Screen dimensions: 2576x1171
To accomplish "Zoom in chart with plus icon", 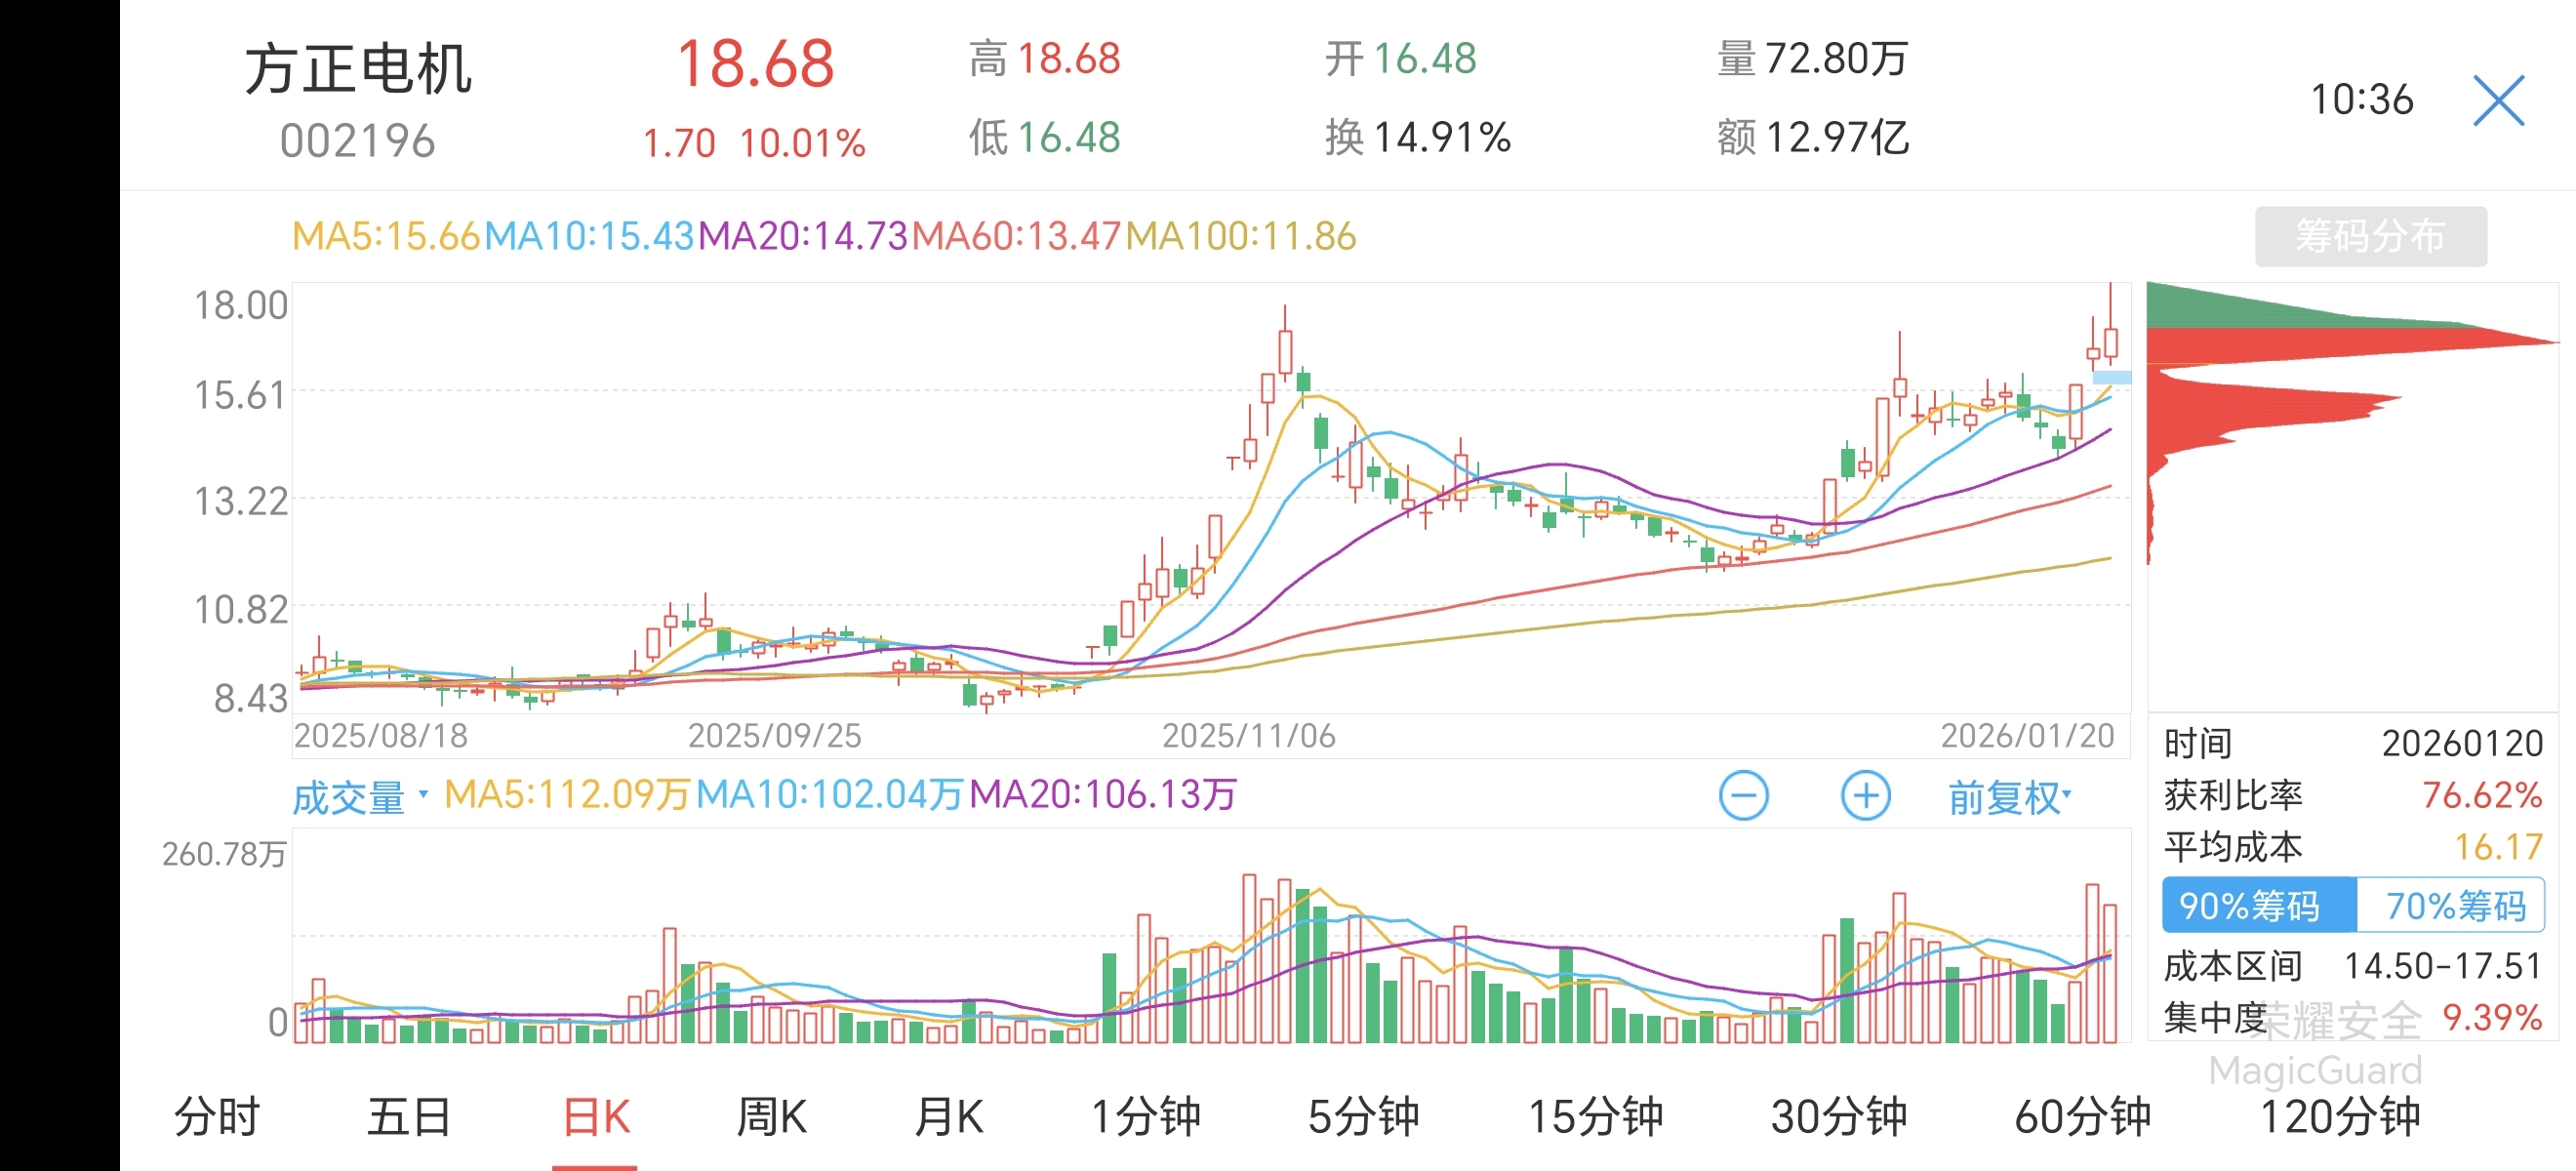I will (x=1865, y=796).
